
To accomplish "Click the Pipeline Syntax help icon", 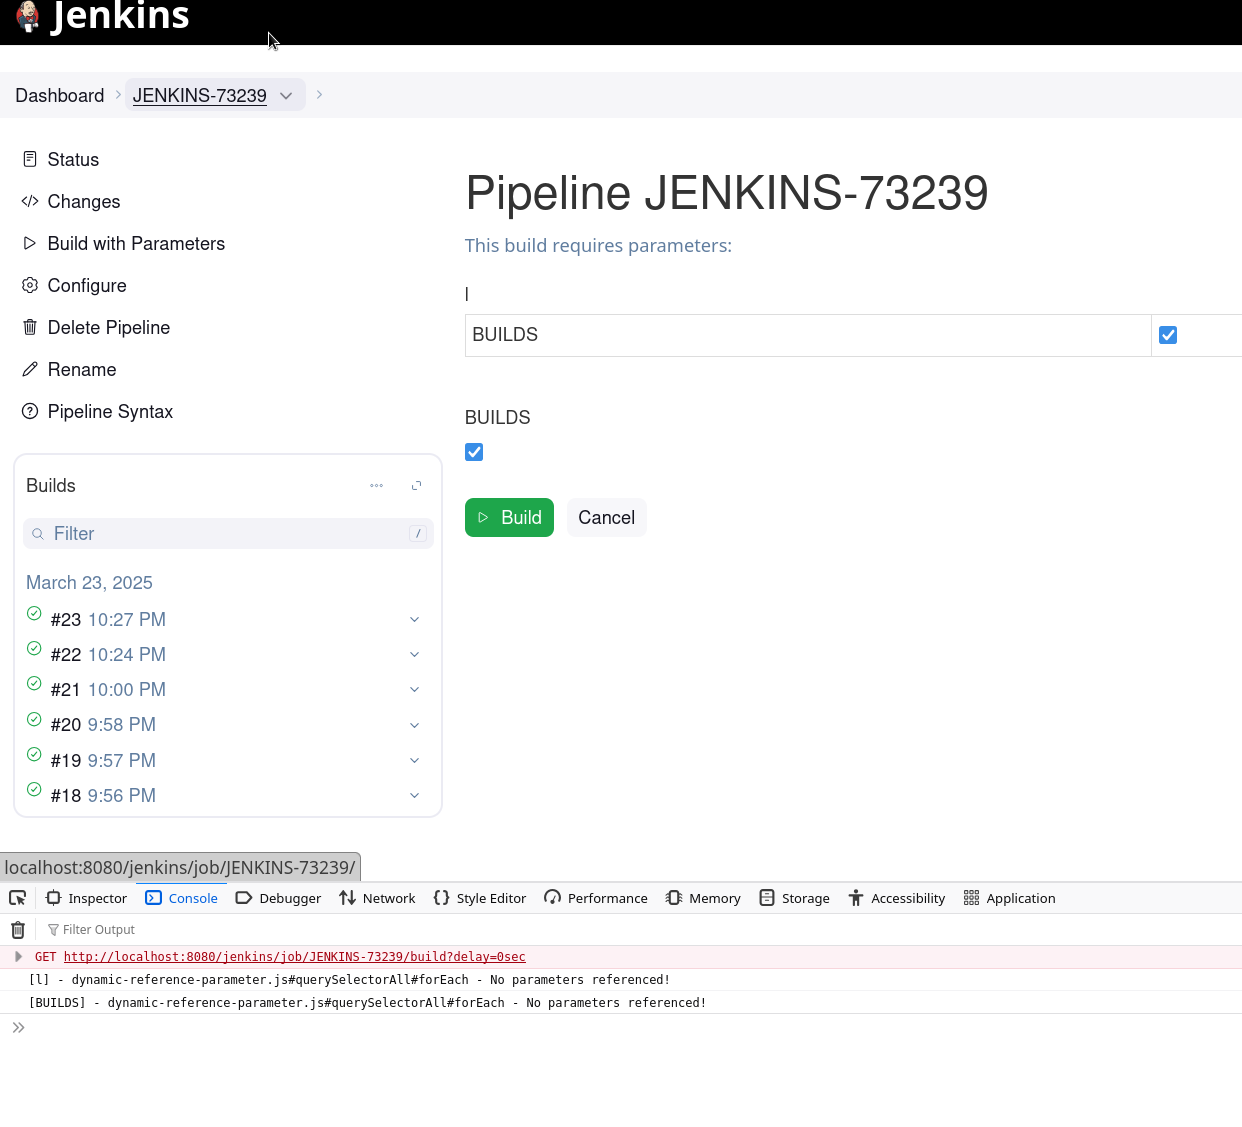I will pyautogui.click(x=30, y=411).
